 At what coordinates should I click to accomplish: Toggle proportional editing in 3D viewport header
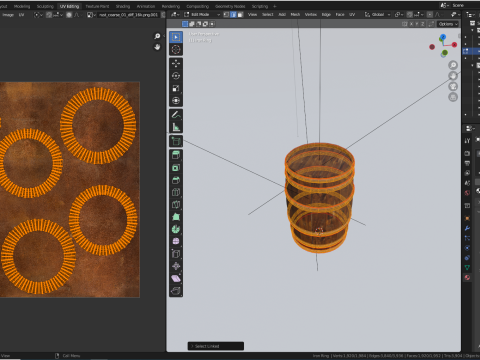(x=430, y=14)
